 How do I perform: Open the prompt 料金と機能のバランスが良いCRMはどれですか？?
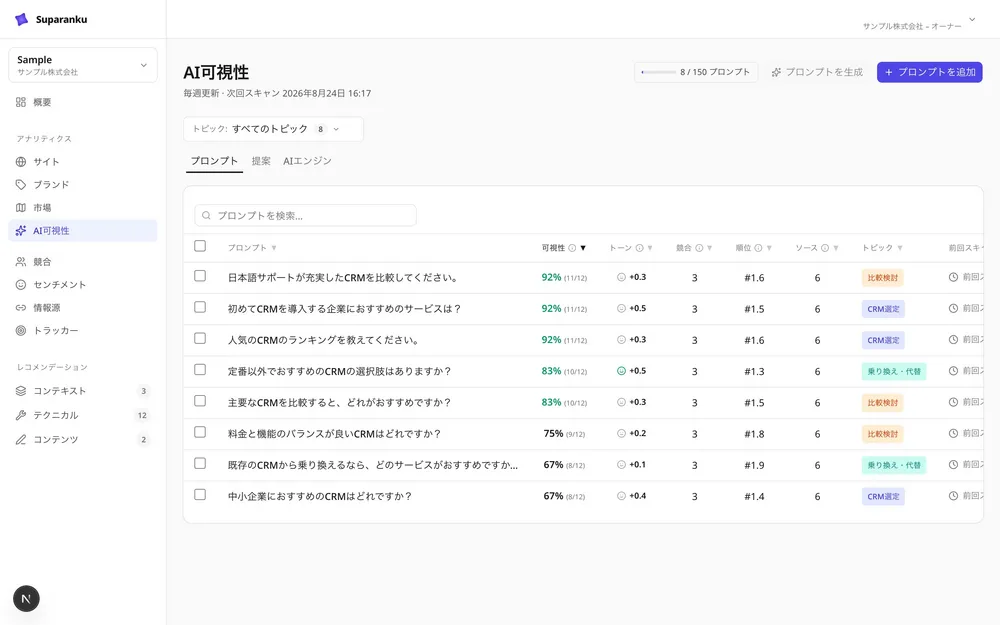pos(335,434)
